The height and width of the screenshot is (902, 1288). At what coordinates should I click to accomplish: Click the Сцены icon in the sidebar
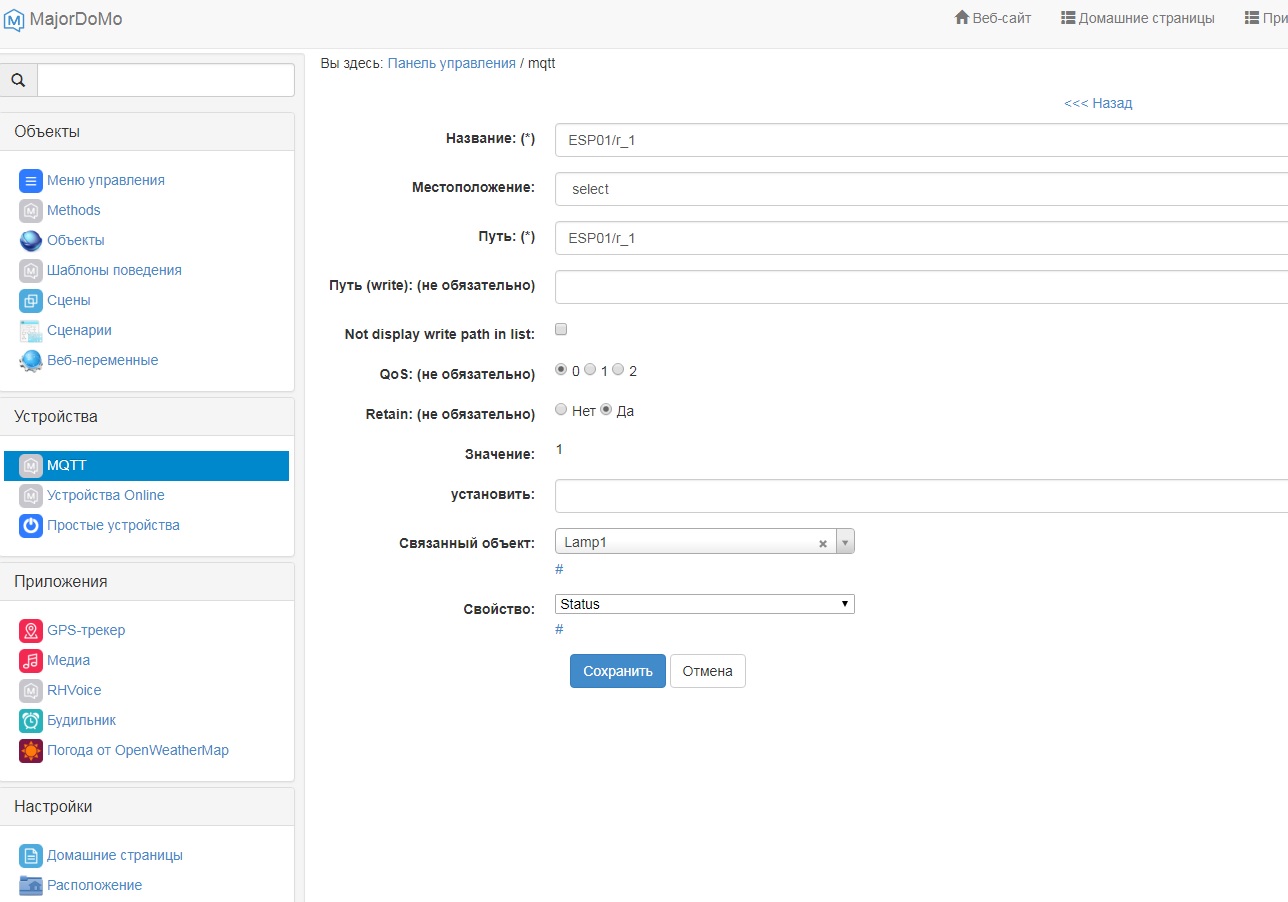31,301
